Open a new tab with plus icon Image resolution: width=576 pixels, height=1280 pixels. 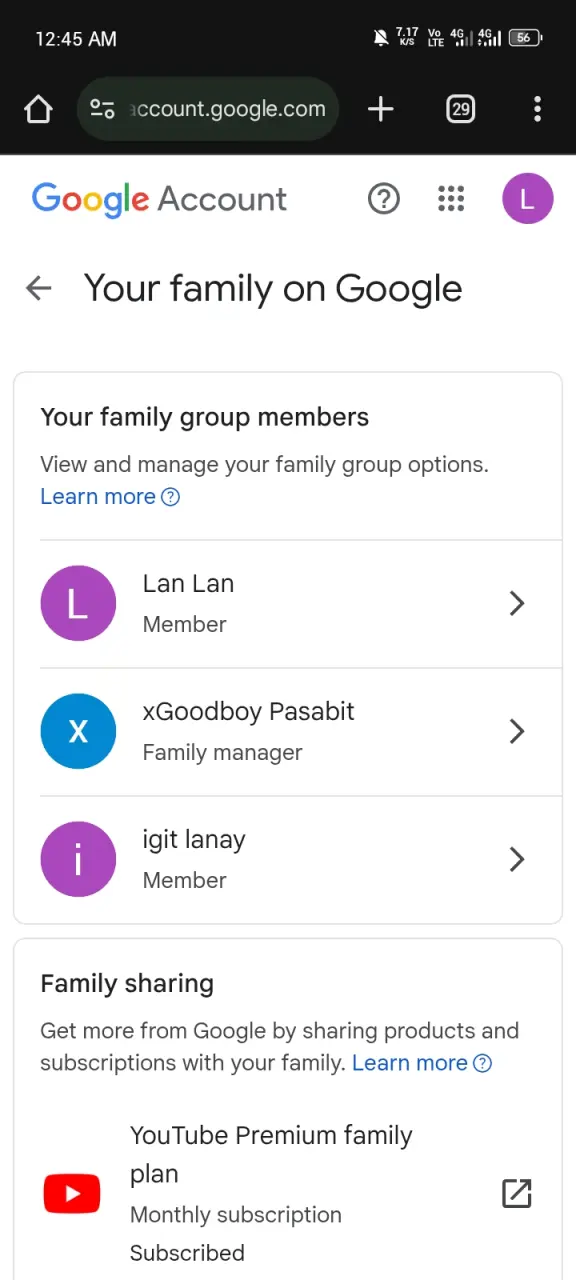381,109
